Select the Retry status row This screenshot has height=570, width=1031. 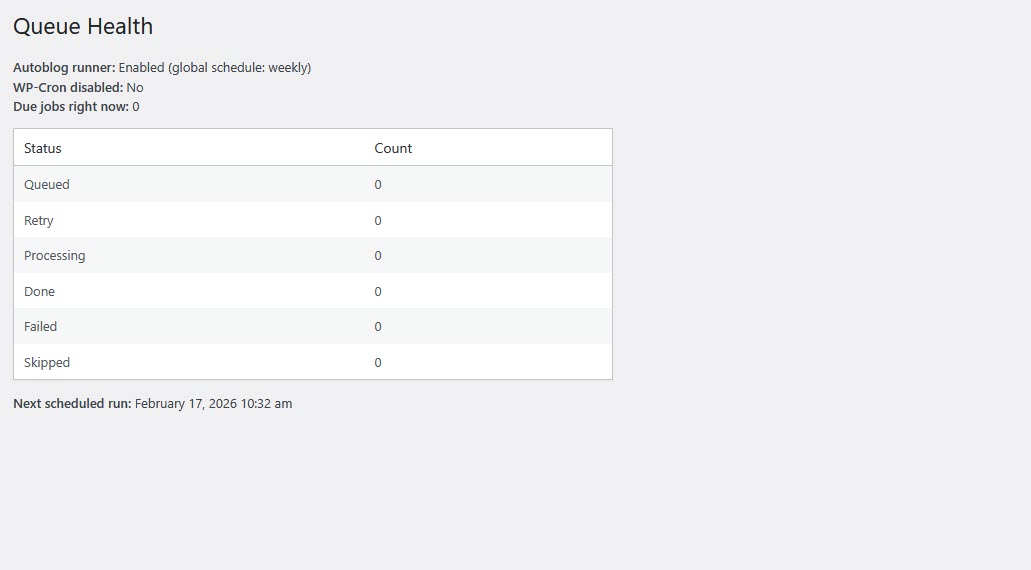pyautogui.click(x=39, y=221)
